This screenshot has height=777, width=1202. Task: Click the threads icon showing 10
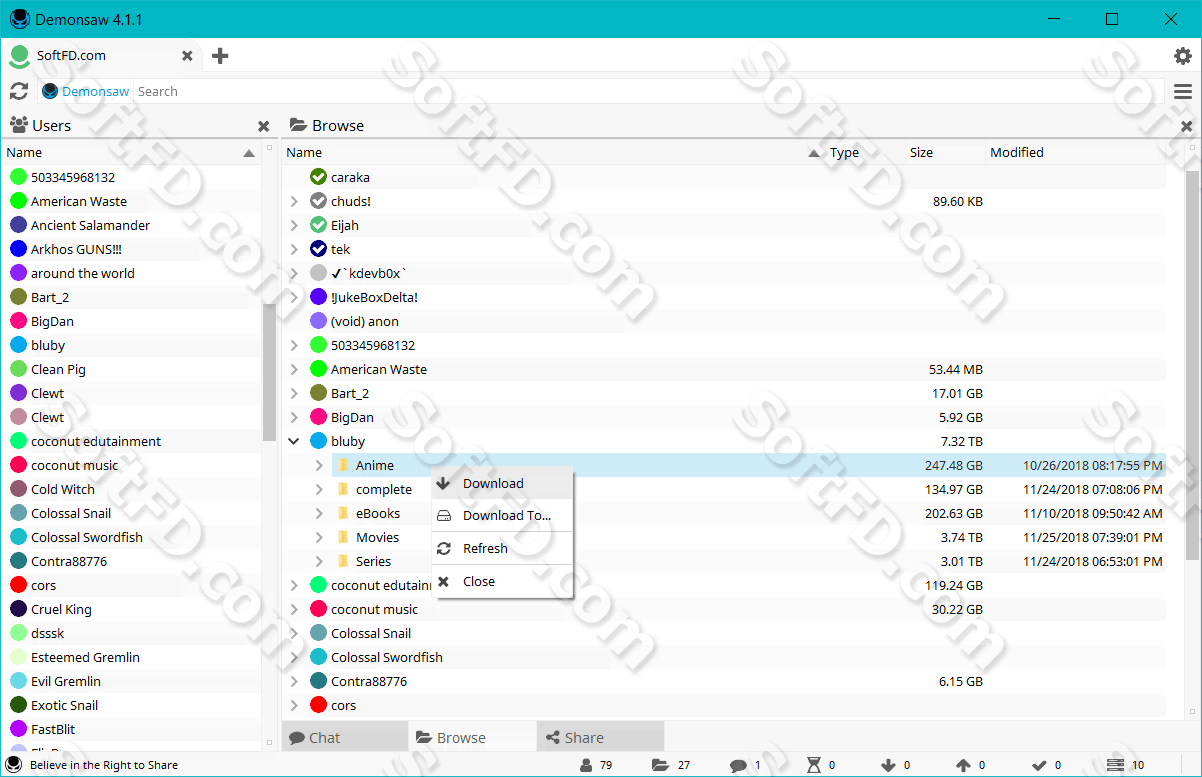(x=1116, y=765)
